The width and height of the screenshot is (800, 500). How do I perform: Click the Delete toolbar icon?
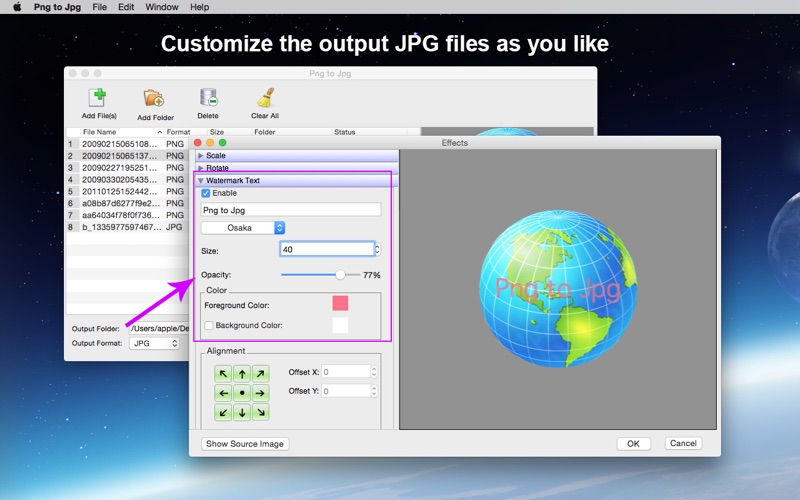coord(208,97)
